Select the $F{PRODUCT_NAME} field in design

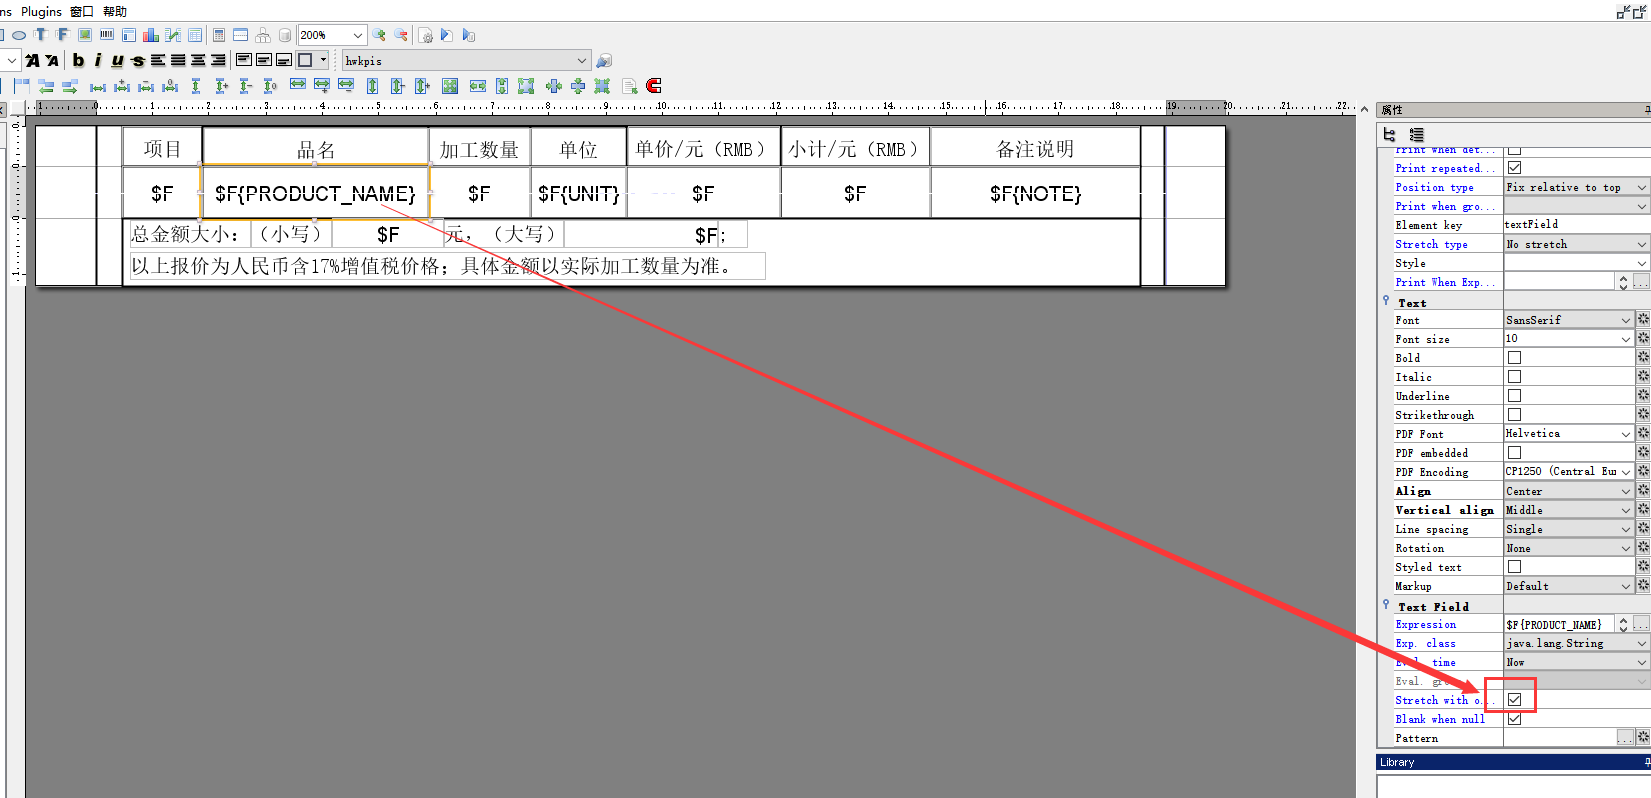coord(315,193)
